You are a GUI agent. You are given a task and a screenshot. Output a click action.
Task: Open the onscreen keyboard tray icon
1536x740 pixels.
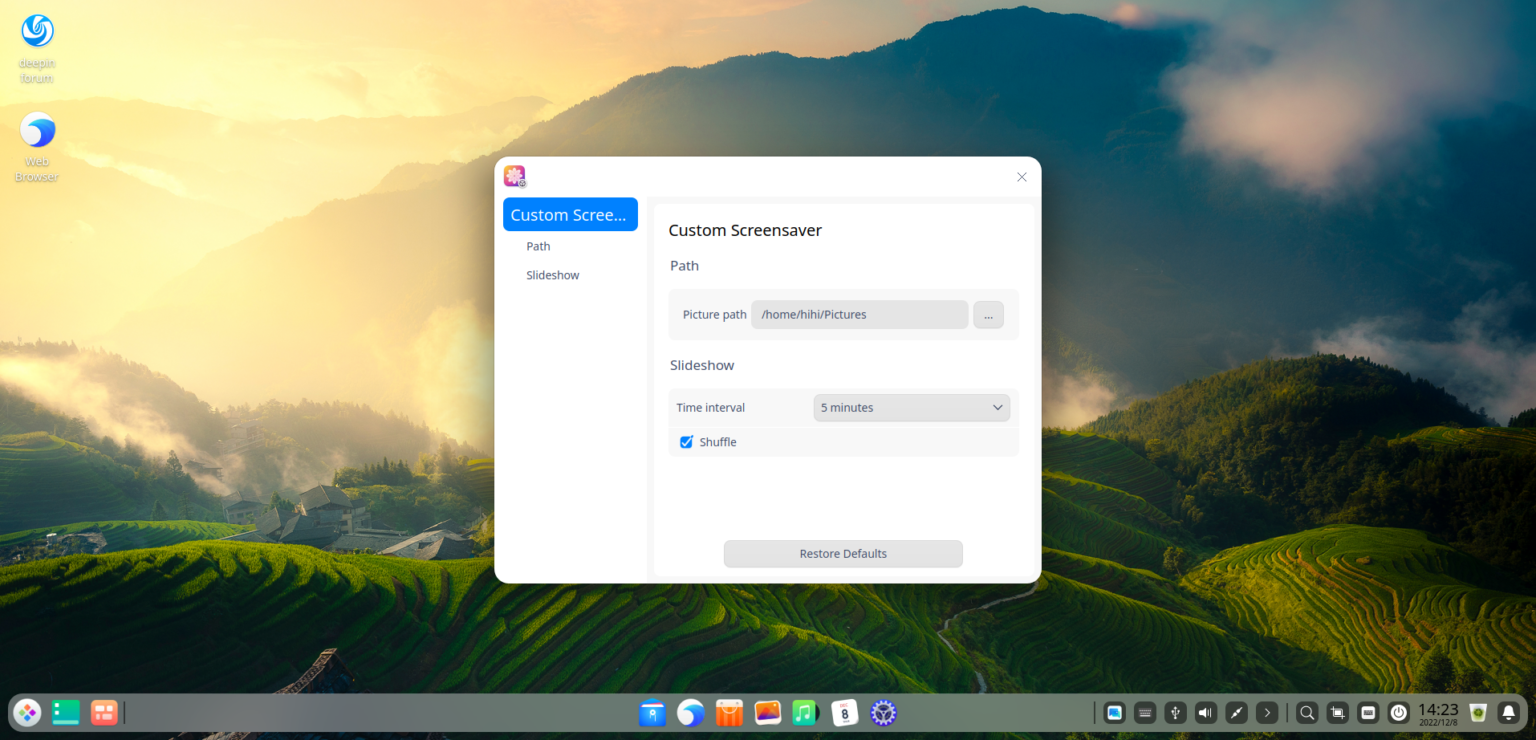click(x=1144, y=712)
